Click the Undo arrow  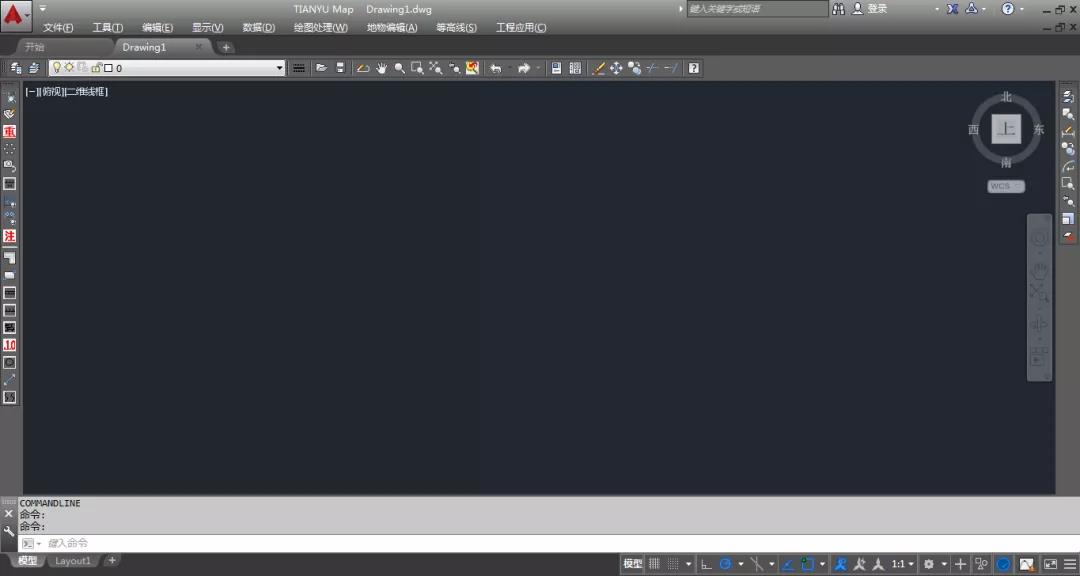[x=496, y=68]
